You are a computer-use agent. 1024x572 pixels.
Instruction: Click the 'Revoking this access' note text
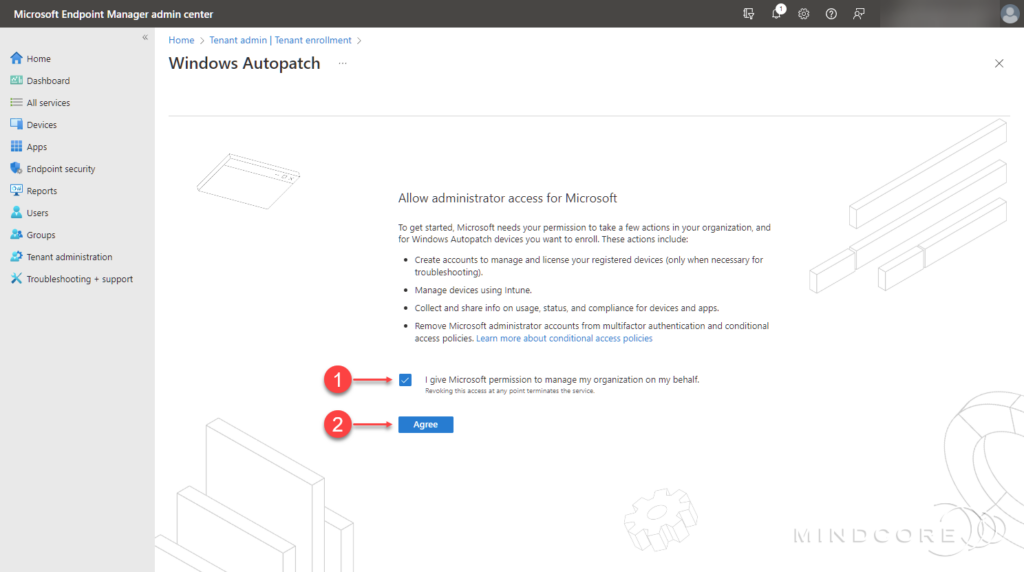pyautogui.click(x=509, y=391)
